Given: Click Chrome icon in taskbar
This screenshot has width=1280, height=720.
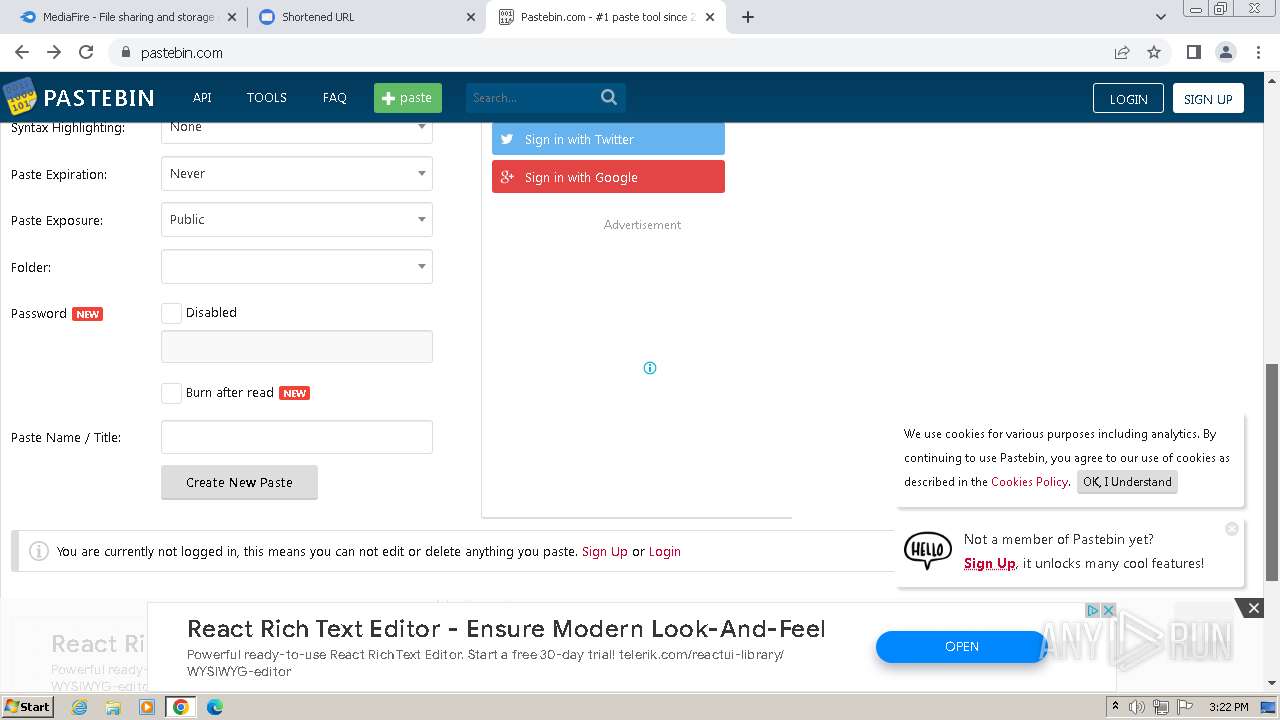Looking at the screenshot, I should pyautogui.click(x=181, y=707).
